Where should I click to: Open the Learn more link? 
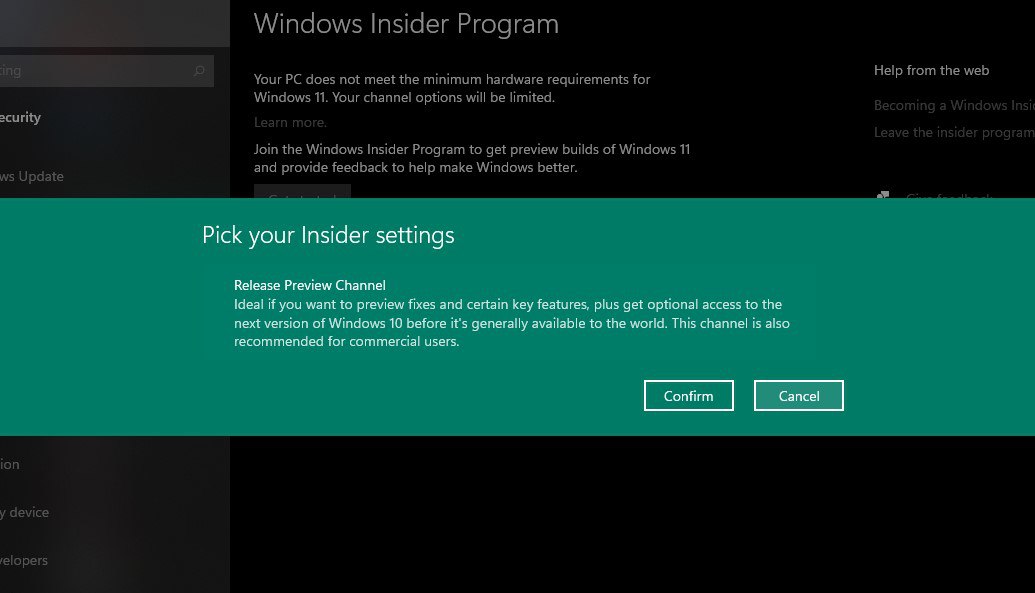tap(290, 122)
